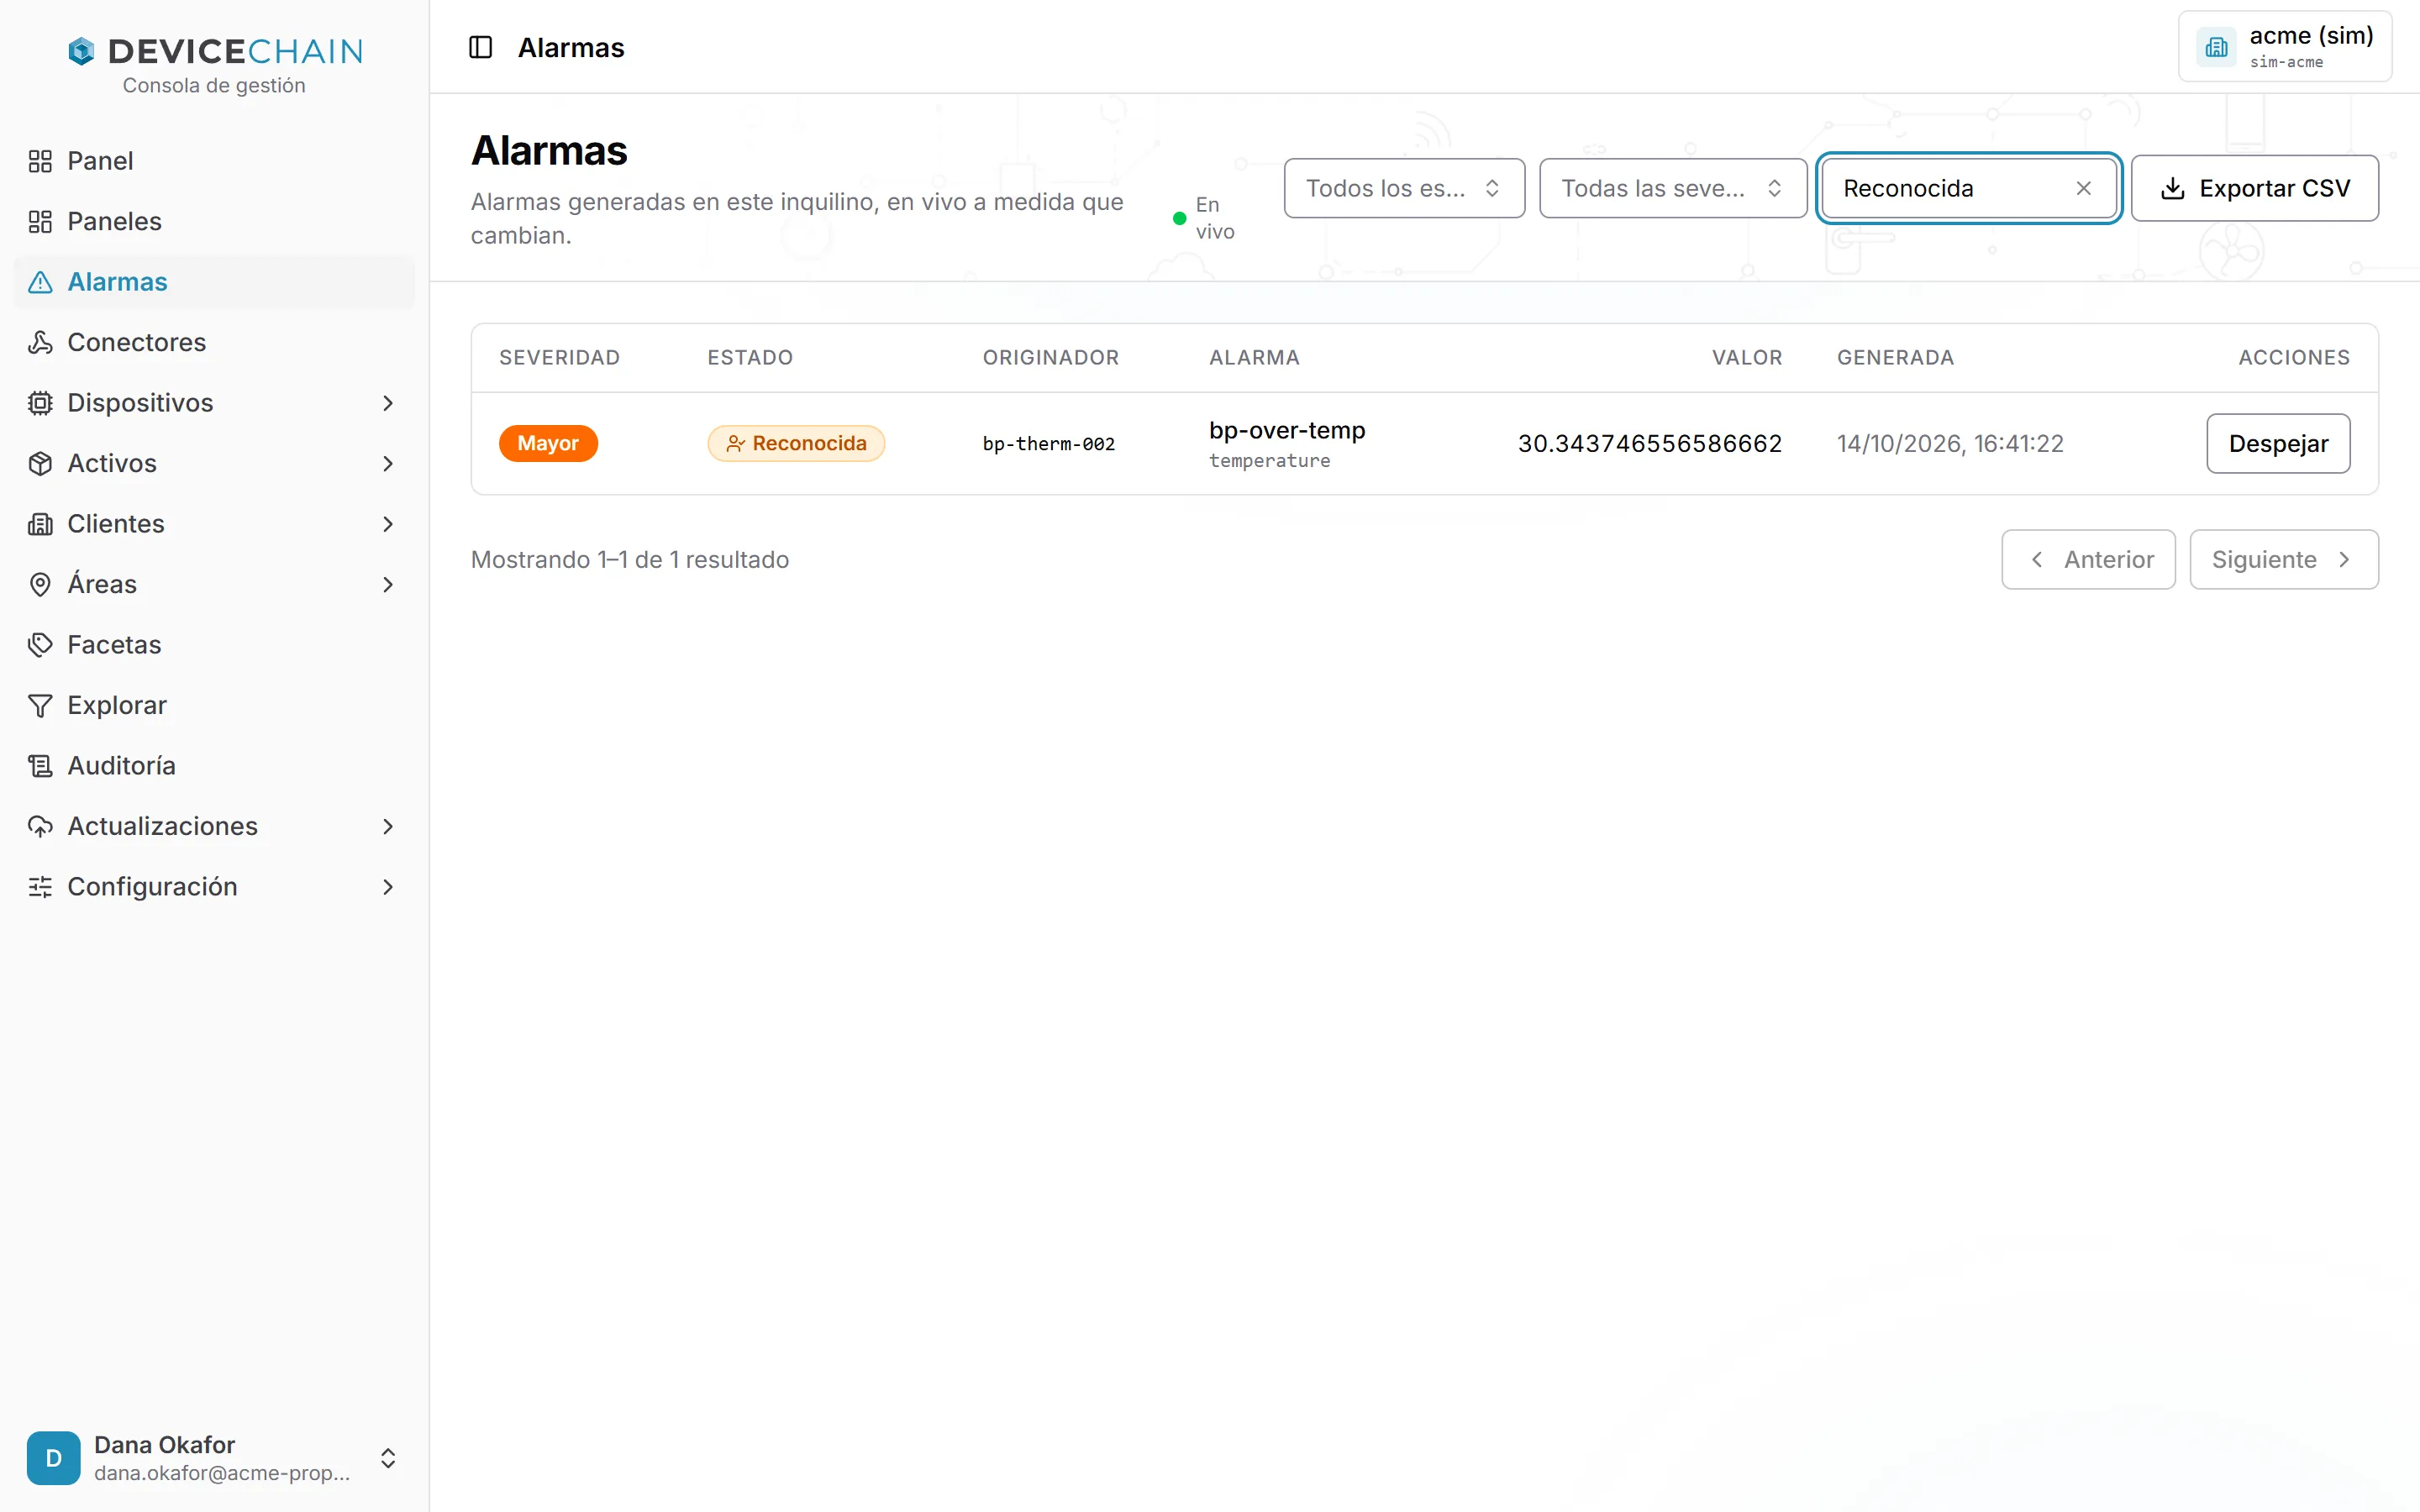
Task: Click the Áreas map pin icon
Action: [x=40, y=584]
